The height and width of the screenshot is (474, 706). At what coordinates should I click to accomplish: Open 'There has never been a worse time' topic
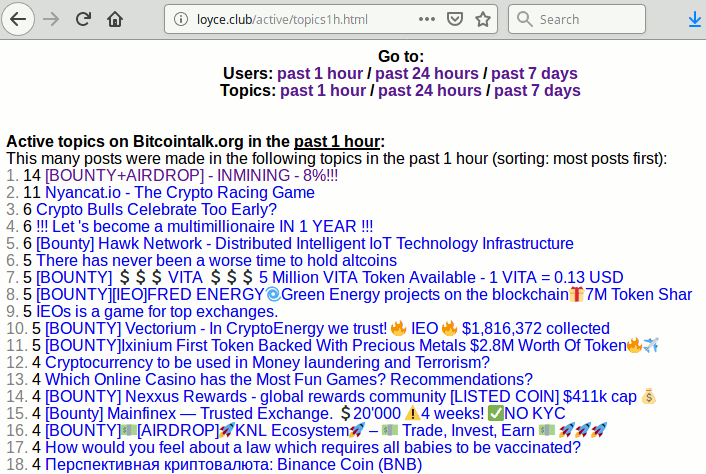coord(217,261)
